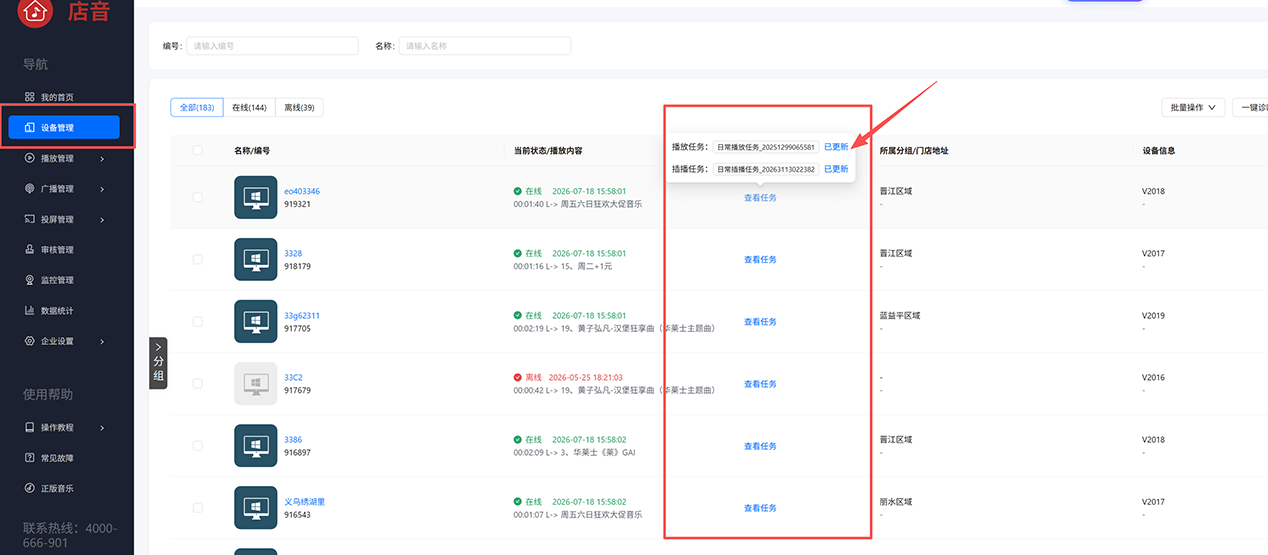Screen dimensions: 1268x555
Task: Open device link eo403346
Action: tap(302, 191)
